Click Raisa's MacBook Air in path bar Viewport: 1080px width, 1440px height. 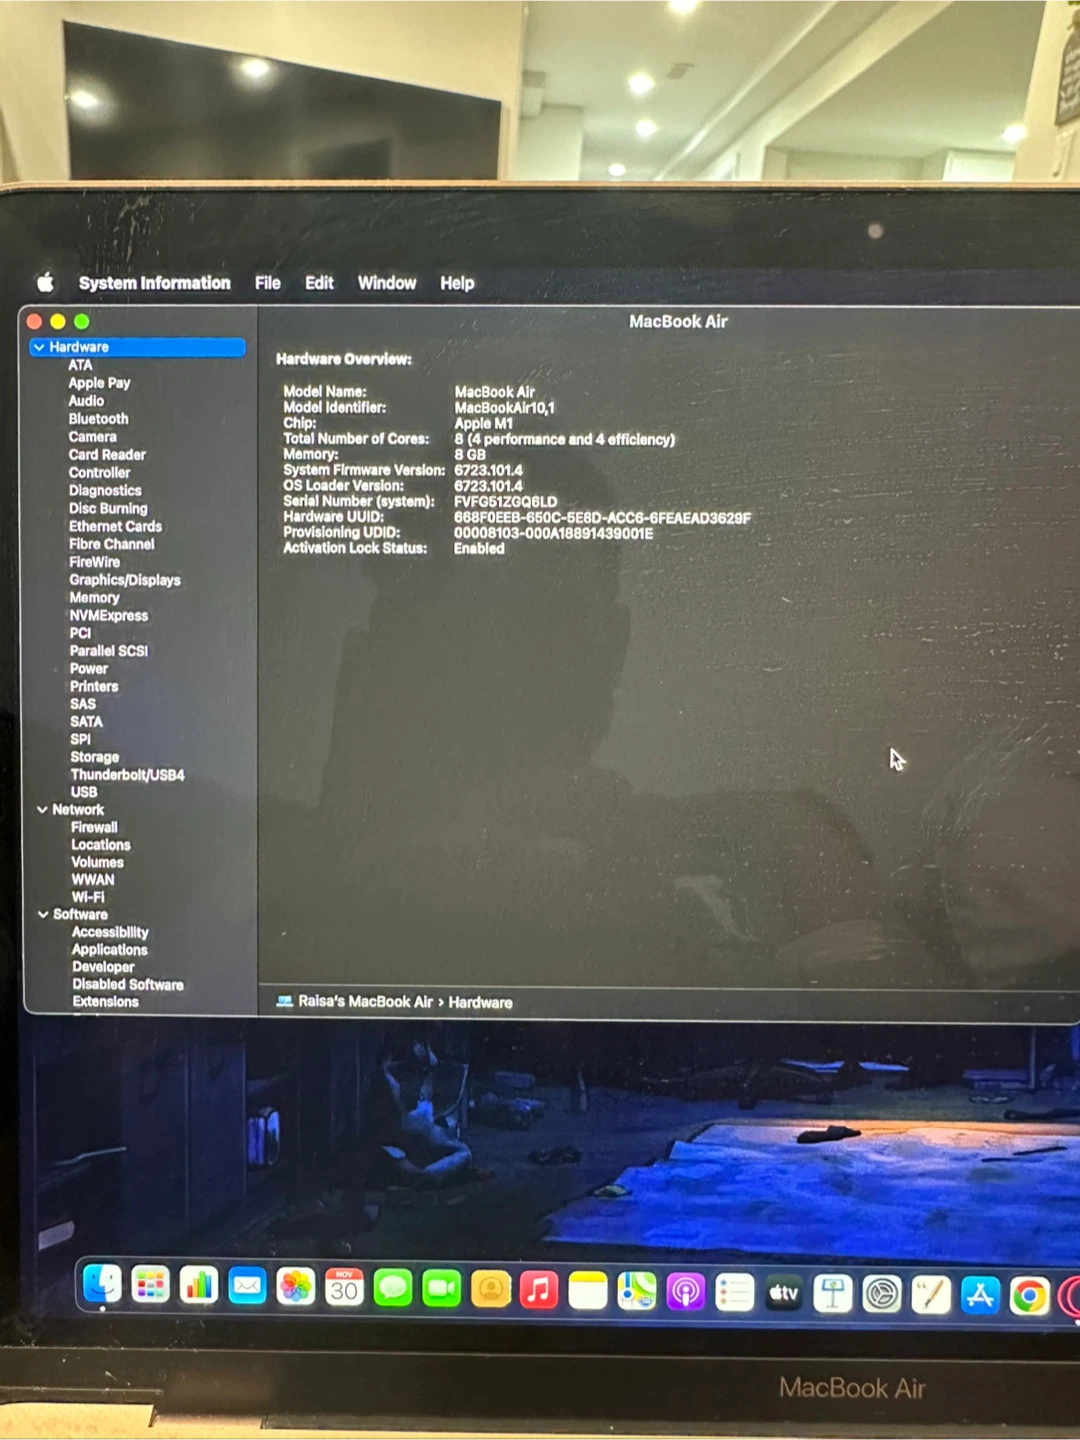365,1001
